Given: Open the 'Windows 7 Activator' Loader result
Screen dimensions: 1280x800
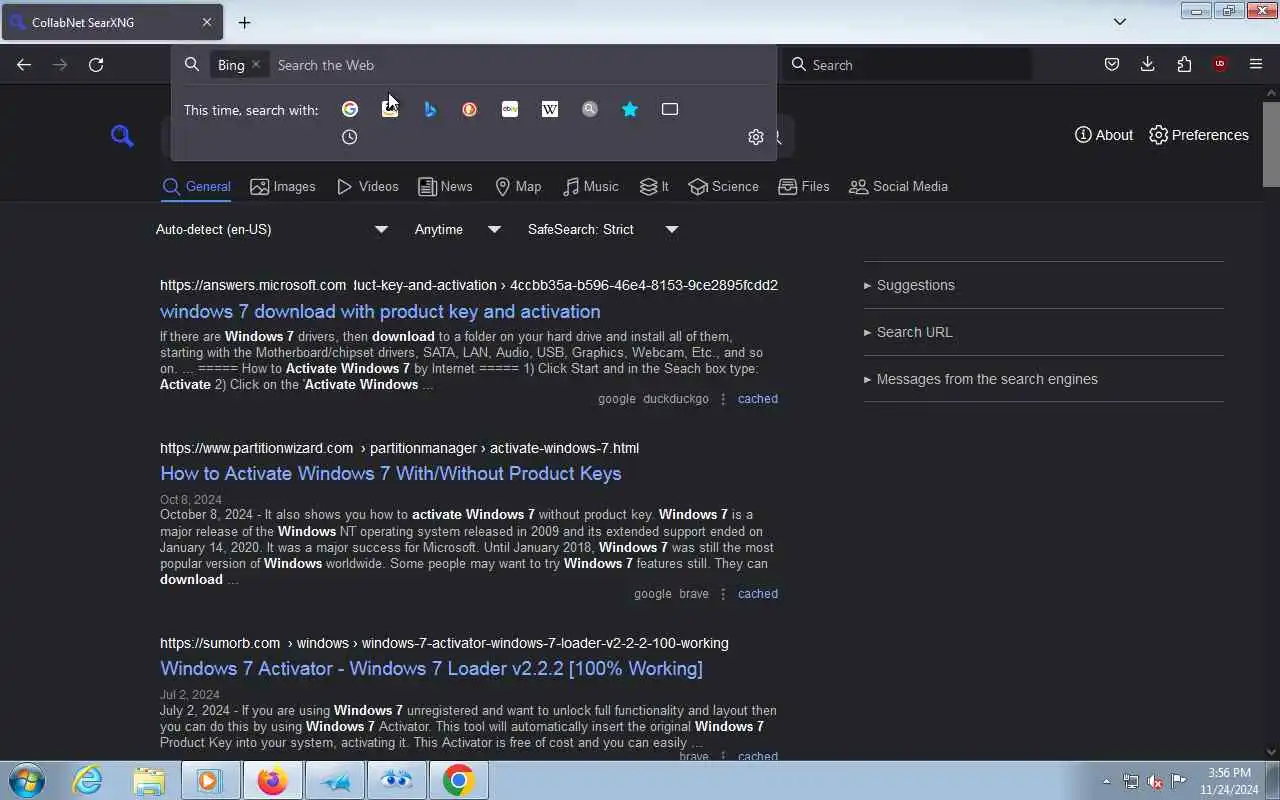Looking at the screenshot, I should point(431,668).
